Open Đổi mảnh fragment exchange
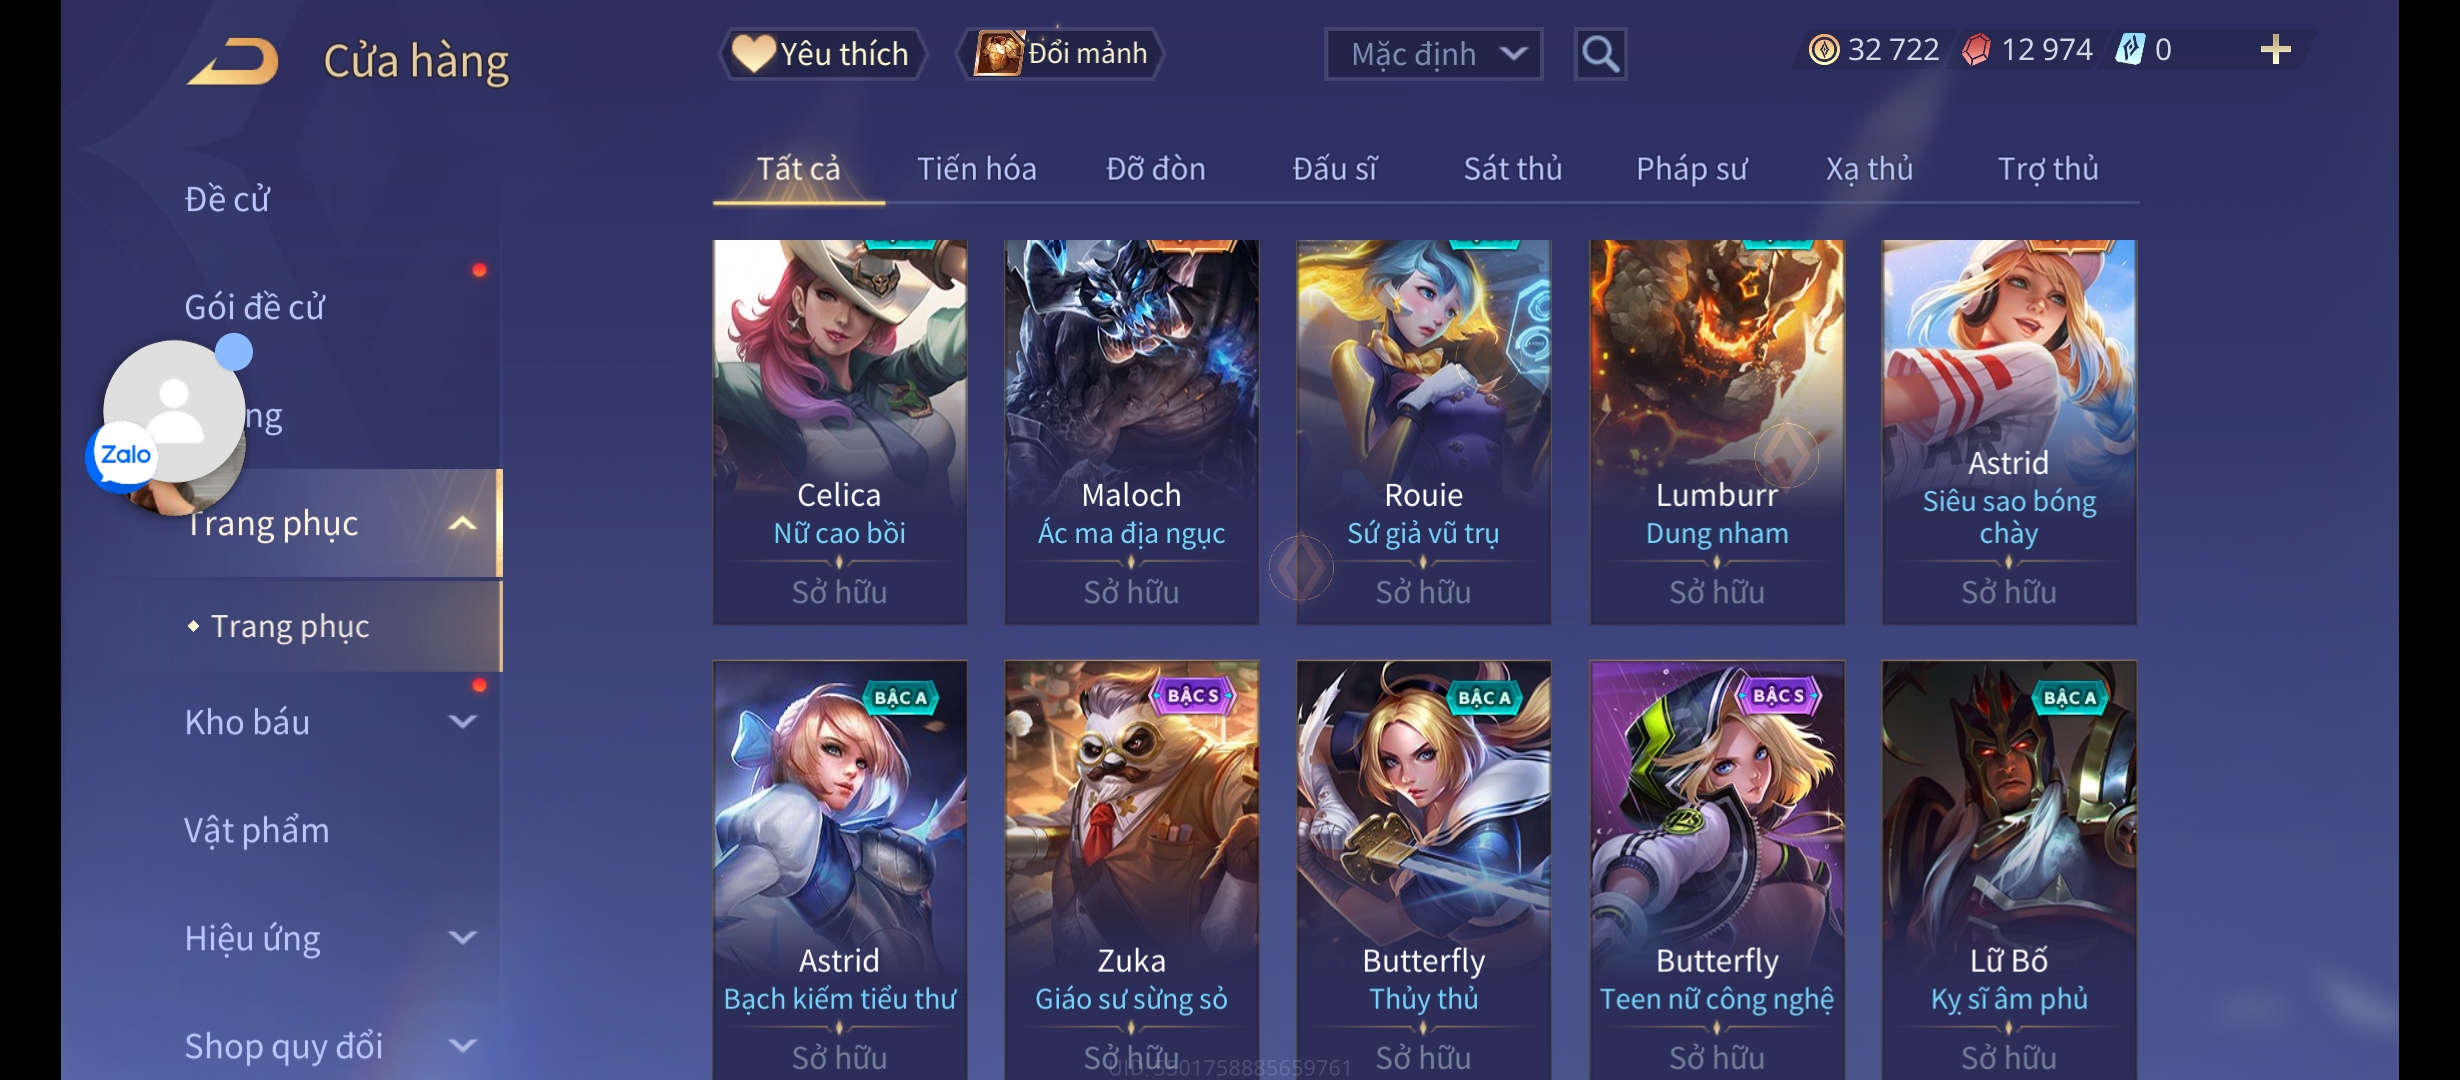Viewport: 2460px width, 1080px height. click(x=1061, y=53)
